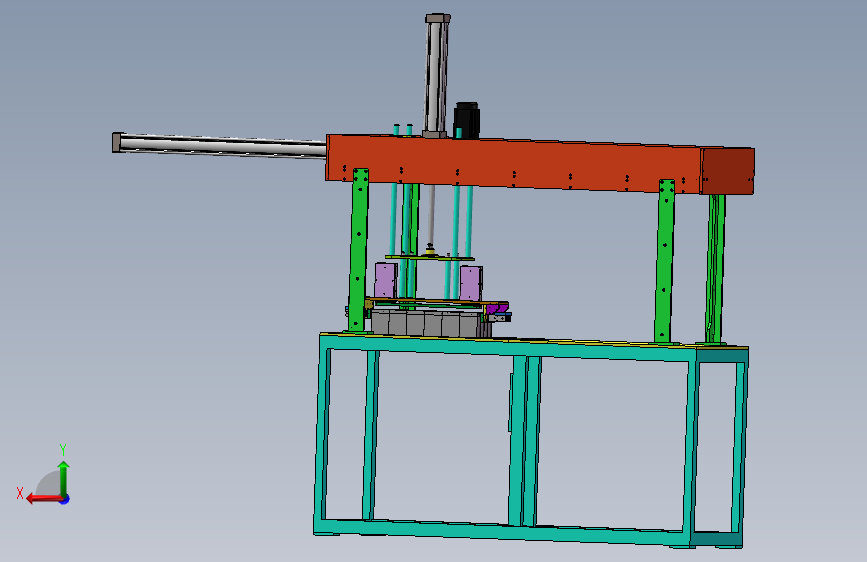Select the dark end cap of the orange beam

pyautogui.click(x=727, y=171)
